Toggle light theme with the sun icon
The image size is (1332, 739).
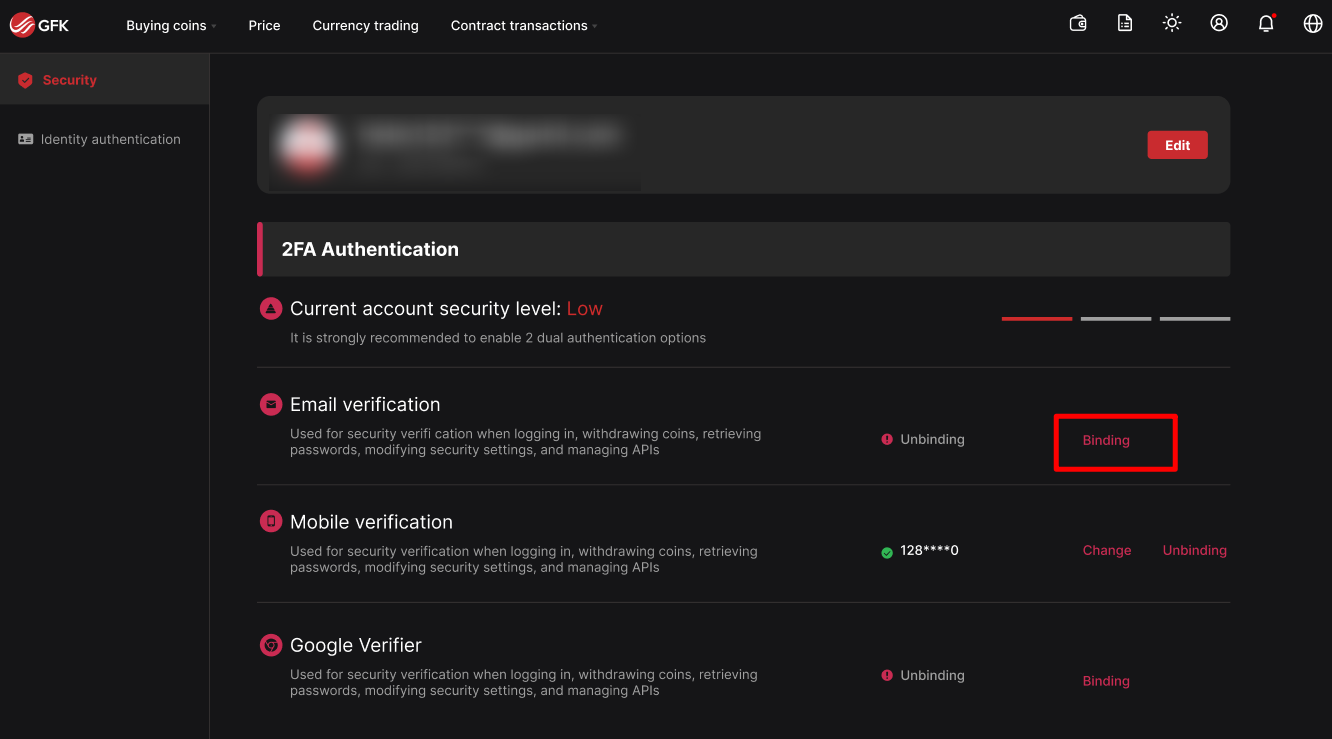[1172, 23]
